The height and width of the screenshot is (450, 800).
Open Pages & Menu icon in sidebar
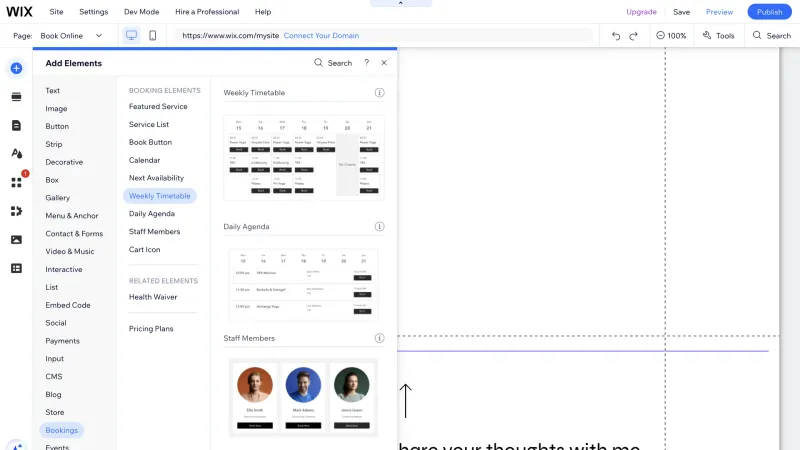pyautogui.click(x=16, y=125)
